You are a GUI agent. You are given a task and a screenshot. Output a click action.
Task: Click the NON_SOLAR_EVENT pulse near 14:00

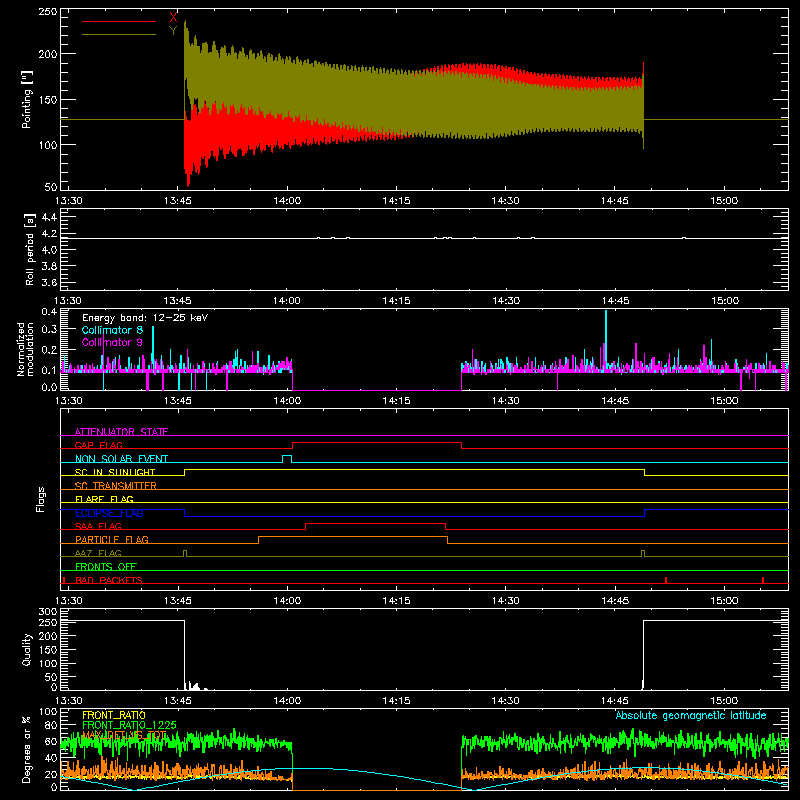point(287,459)
